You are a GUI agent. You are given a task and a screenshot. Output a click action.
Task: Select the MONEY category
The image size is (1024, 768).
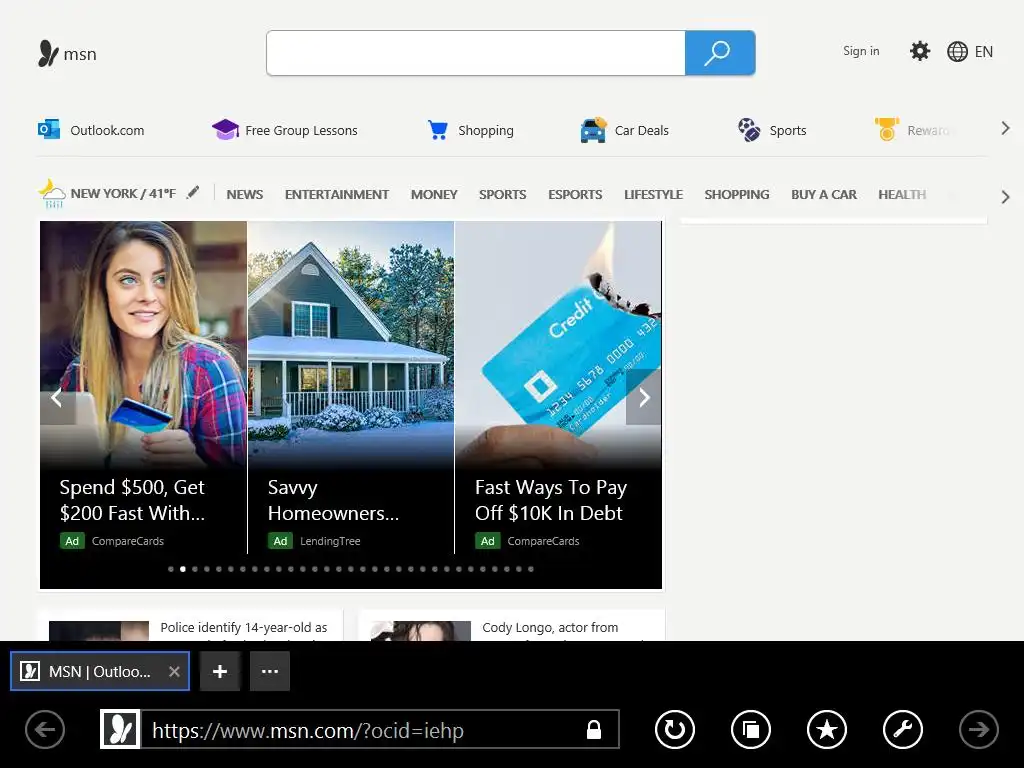click(x=434, y=195)
